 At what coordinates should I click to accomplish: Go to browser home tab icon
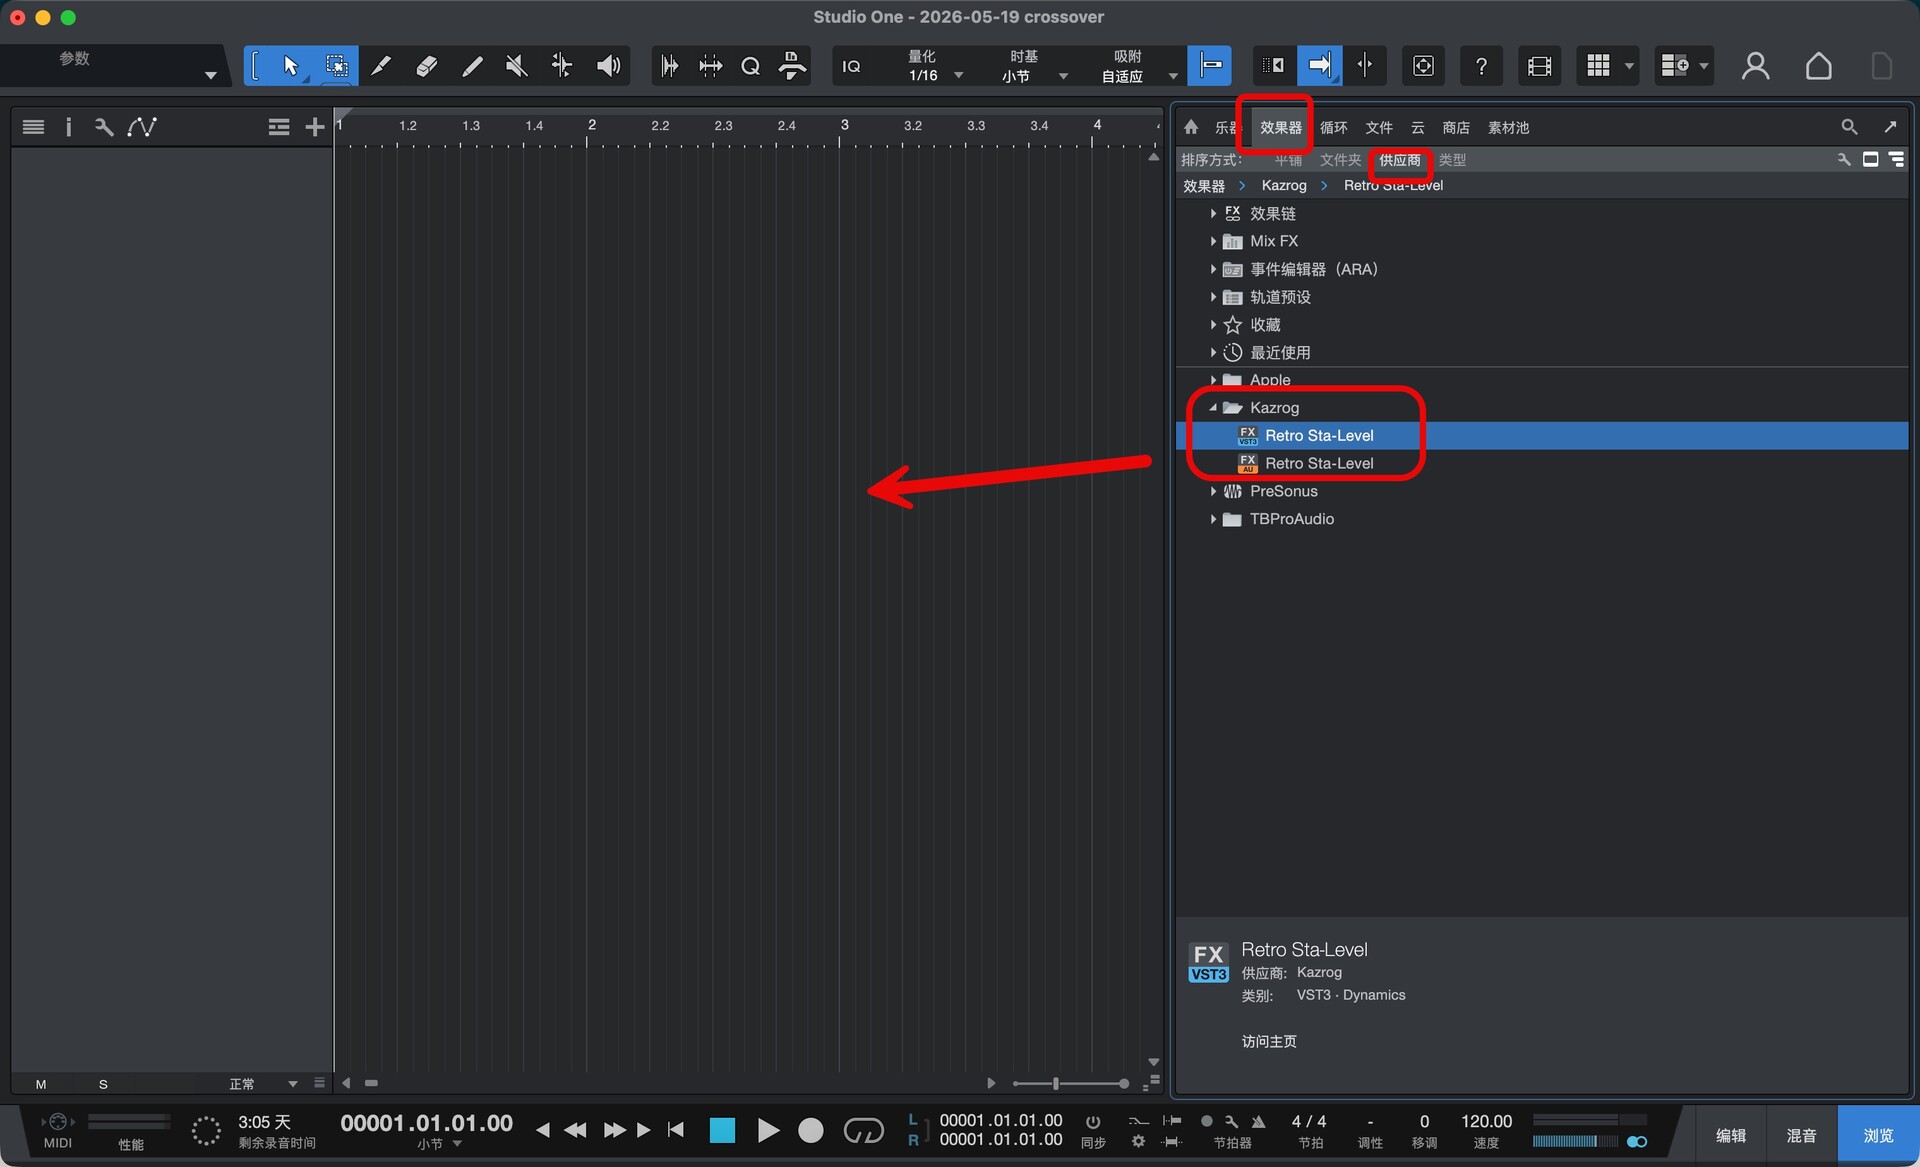[x=1191, y=127]
